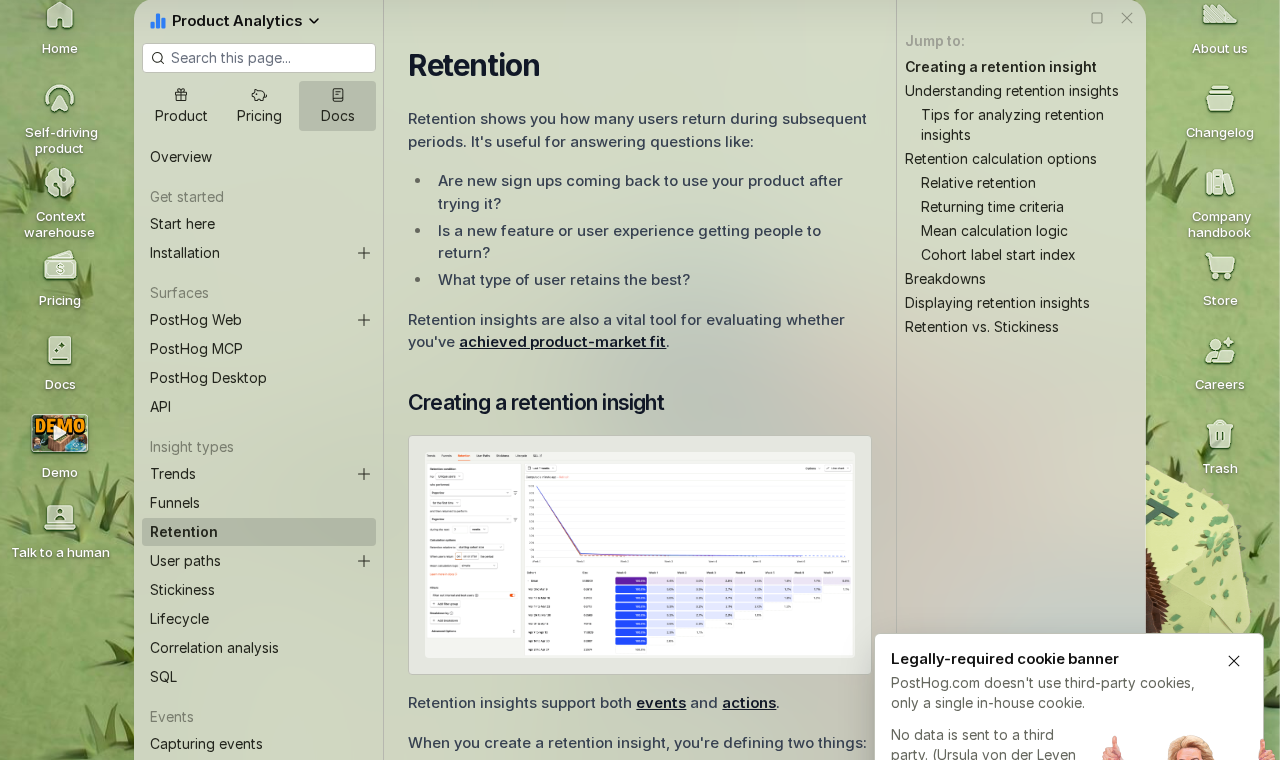Jump to Cohort label start index

coord(998,255)
